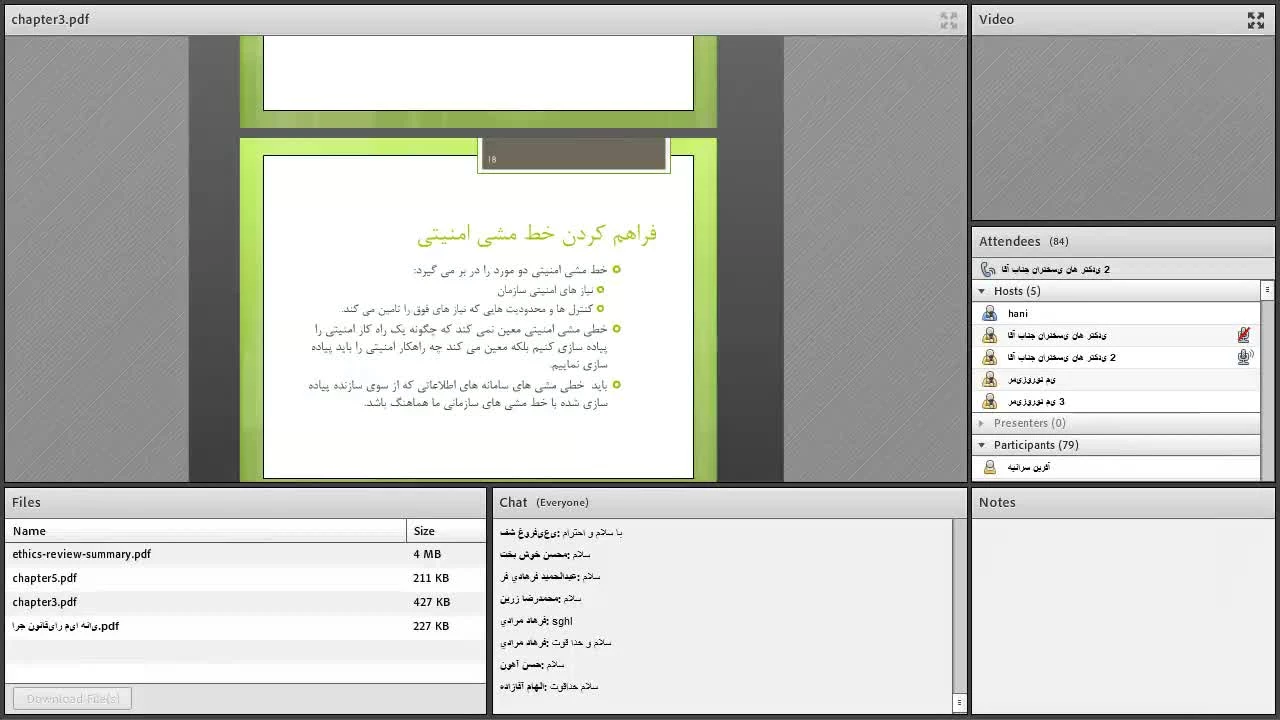Click the Chat pod bottom scroll icon
The image size is (1280, 720).
[x=959, y=703]
